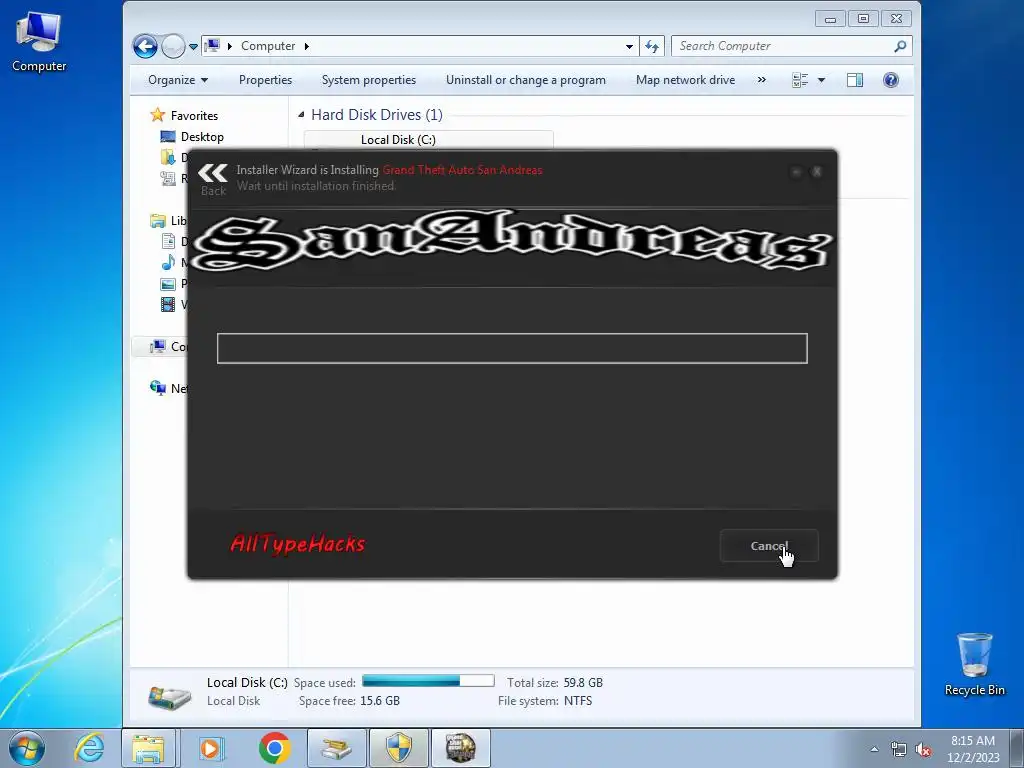The height and width of the screenshot is (768, 1024).
Task: Click the drive icon in details pane
Action: 169,696
